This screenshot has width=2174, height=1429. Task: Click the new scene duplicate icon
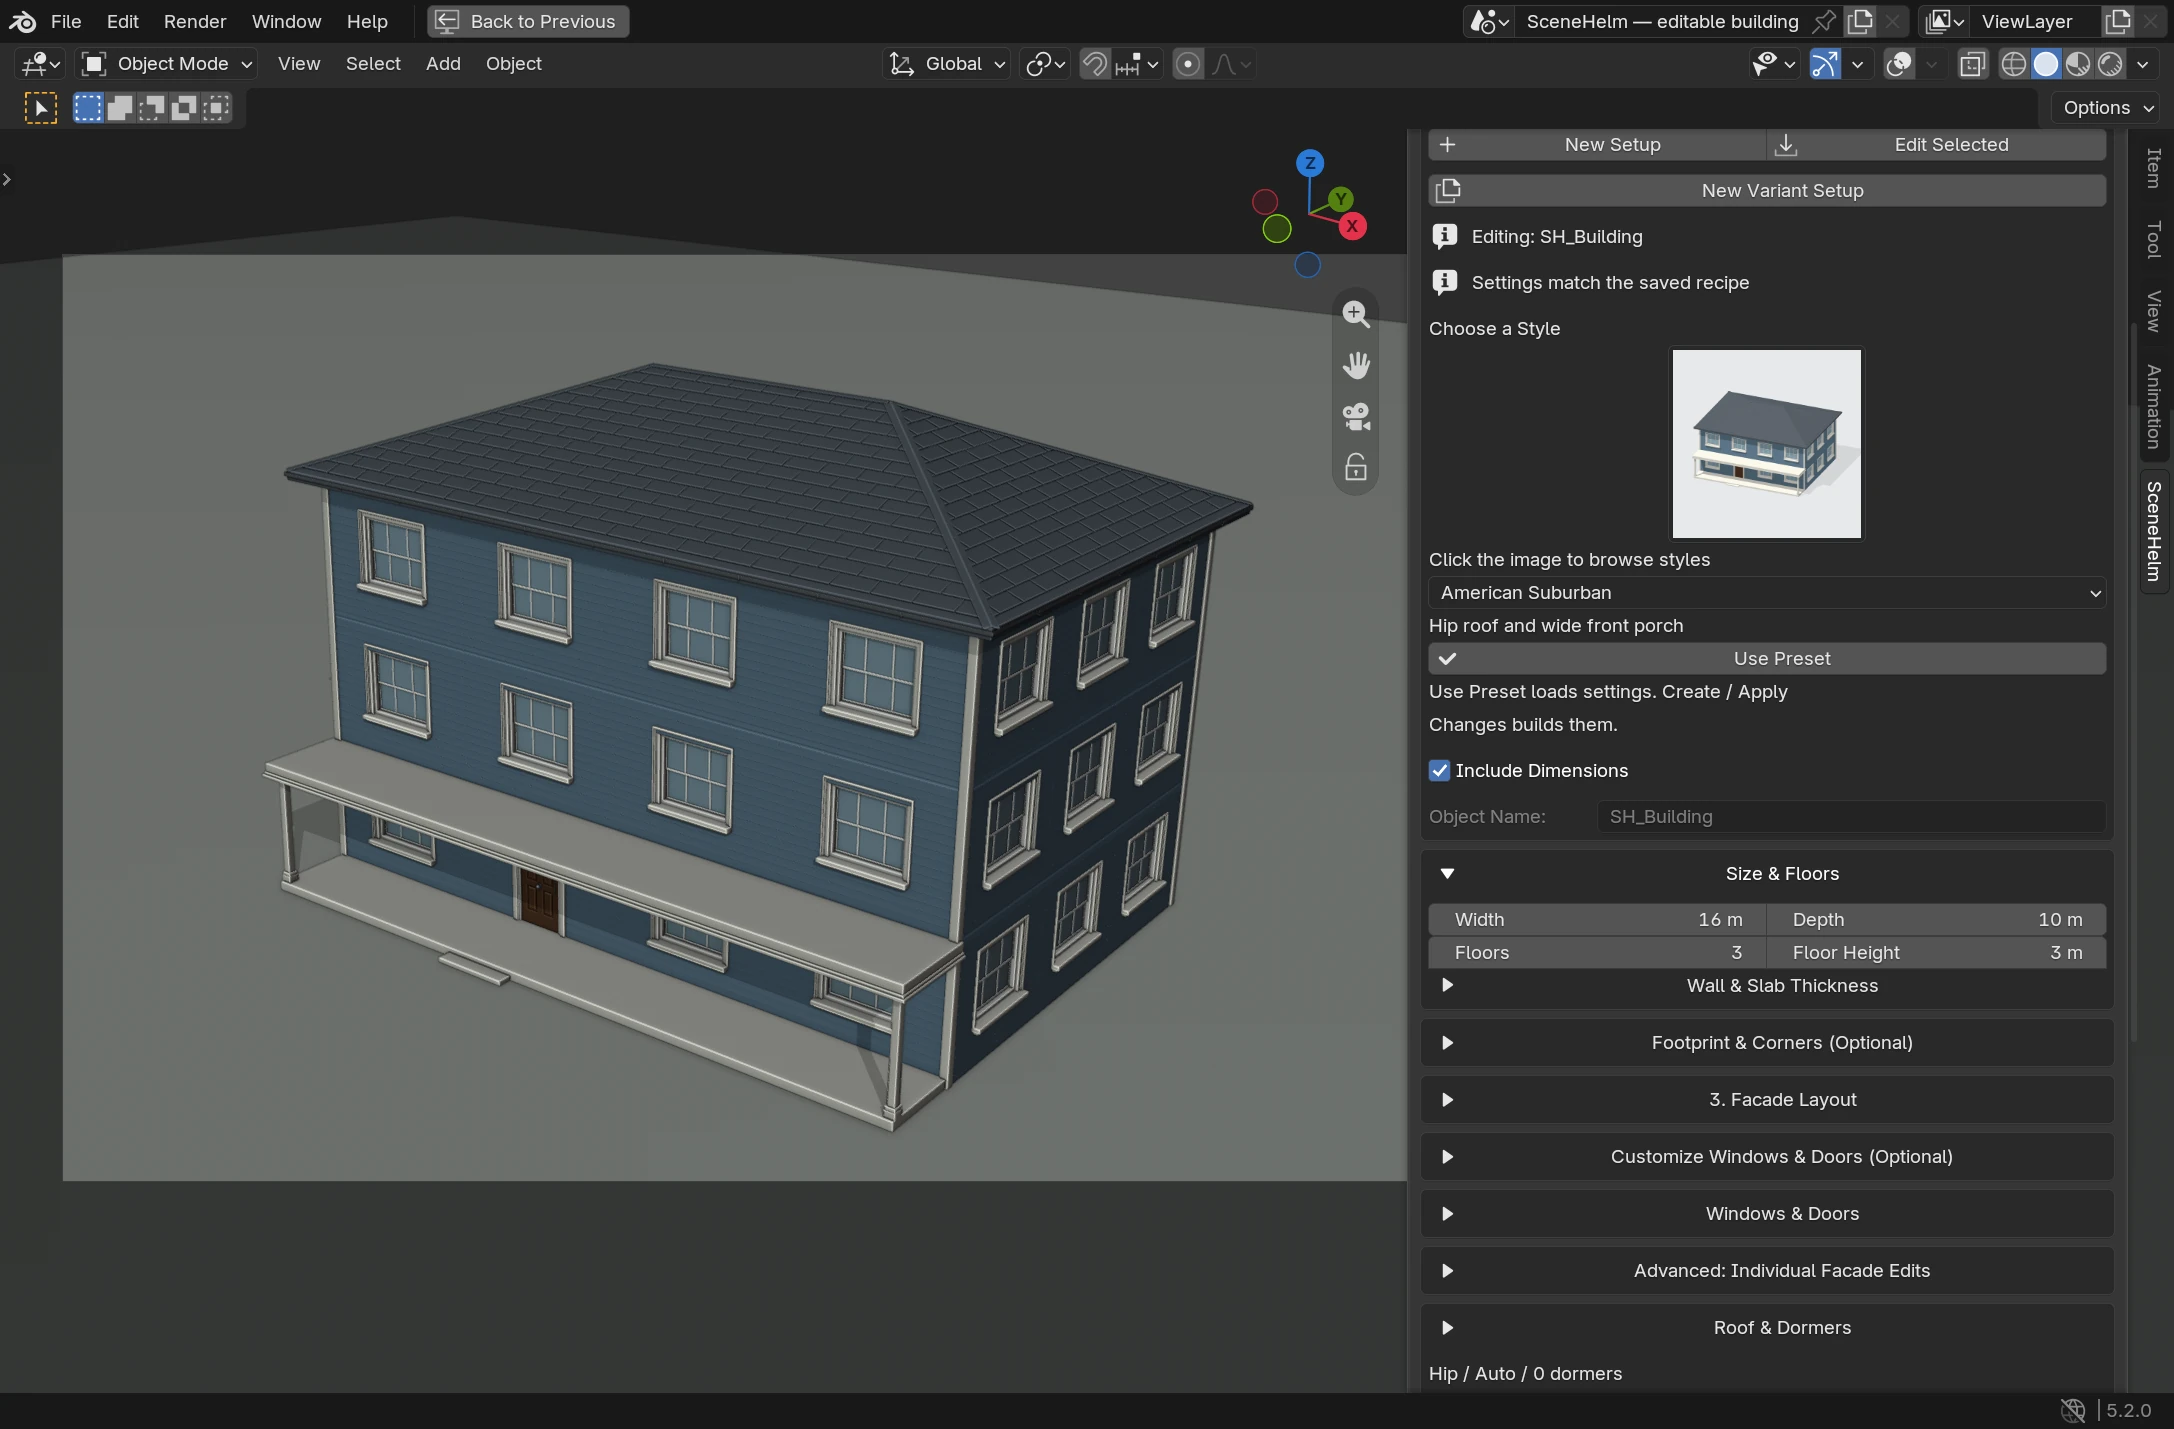(1860, 21)
